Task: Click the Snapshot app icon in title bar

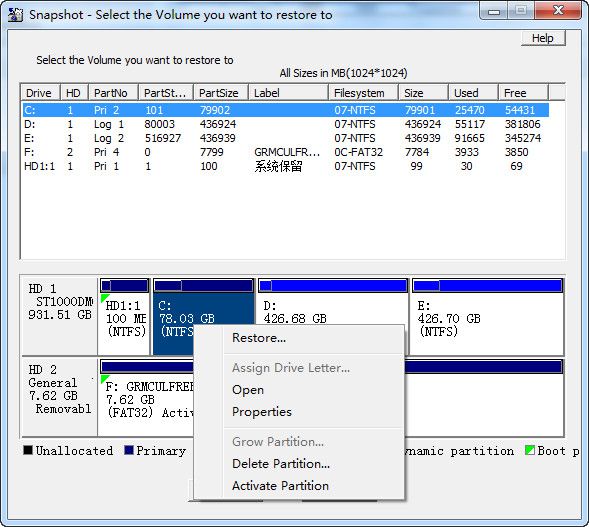Action: [x=15, y=15]
